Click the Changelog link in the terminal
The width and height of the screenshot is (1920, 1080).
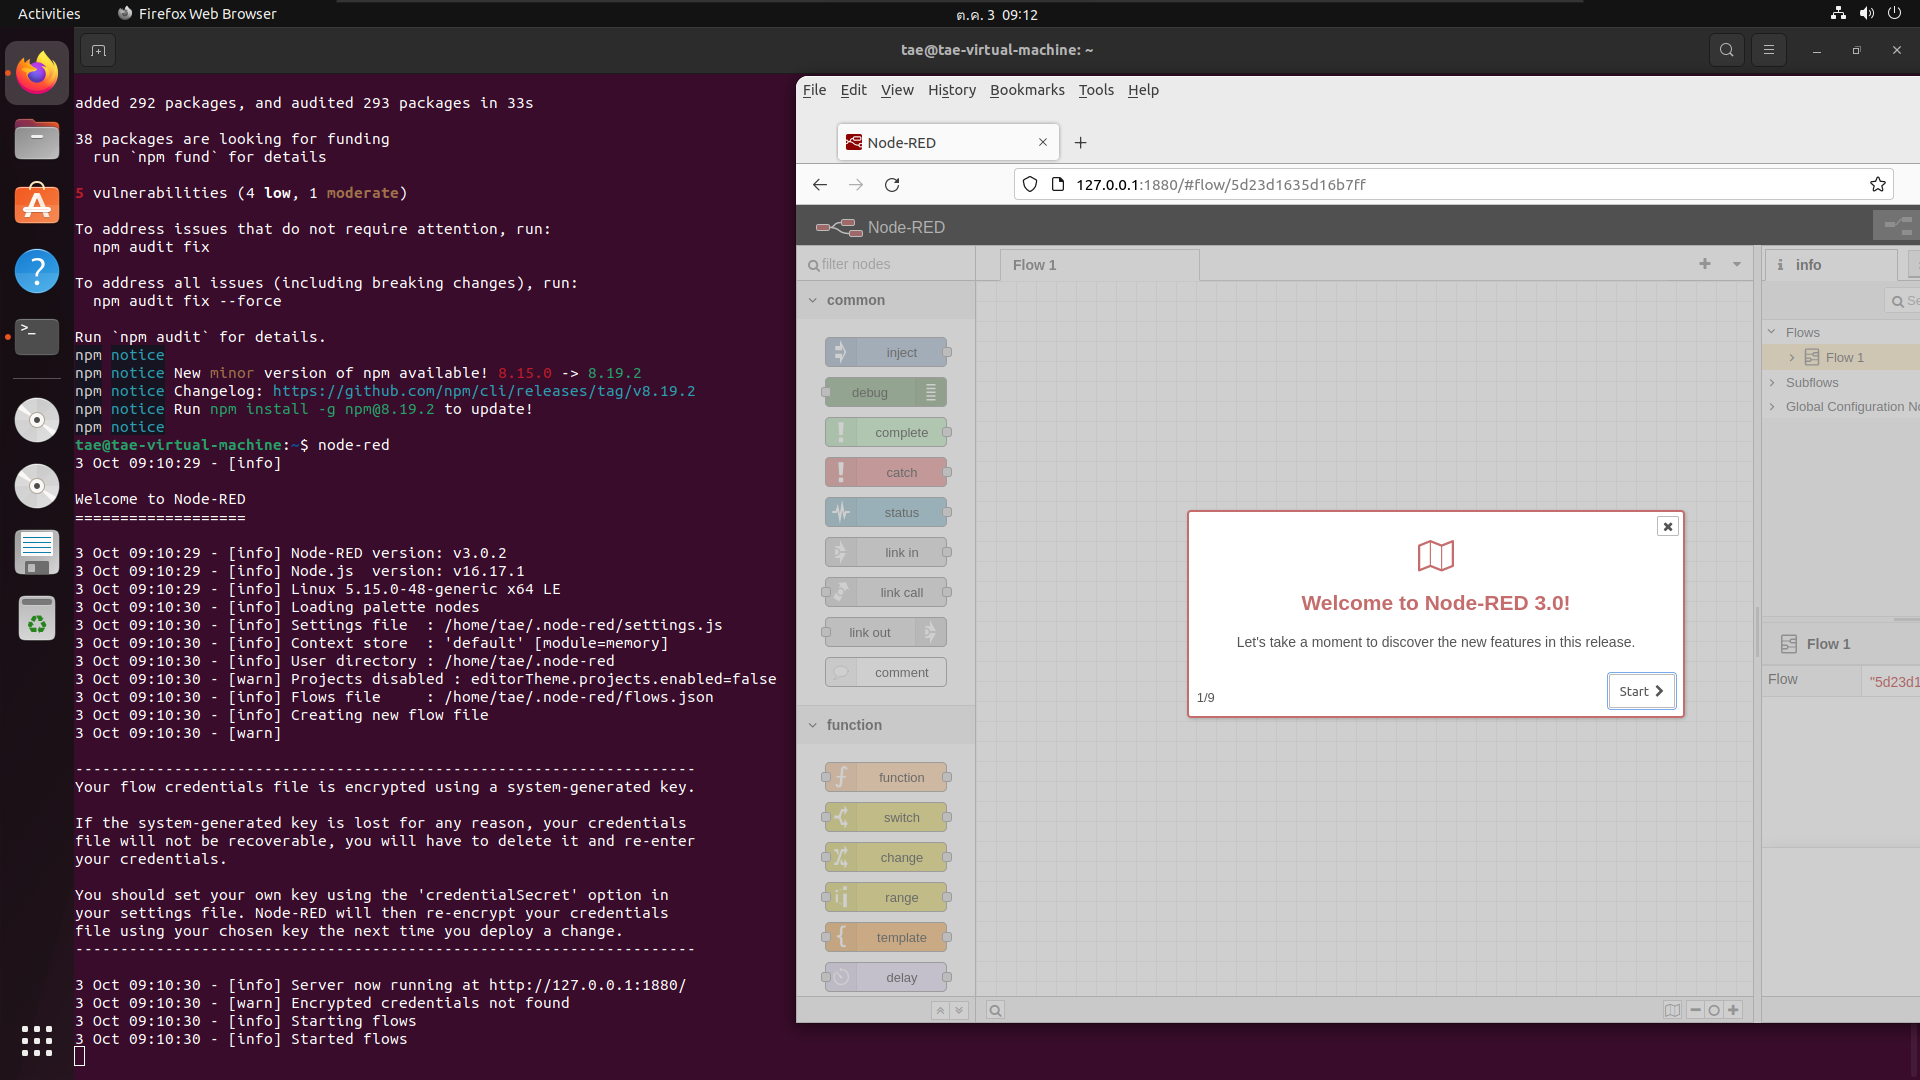click(x=486, y=391)
